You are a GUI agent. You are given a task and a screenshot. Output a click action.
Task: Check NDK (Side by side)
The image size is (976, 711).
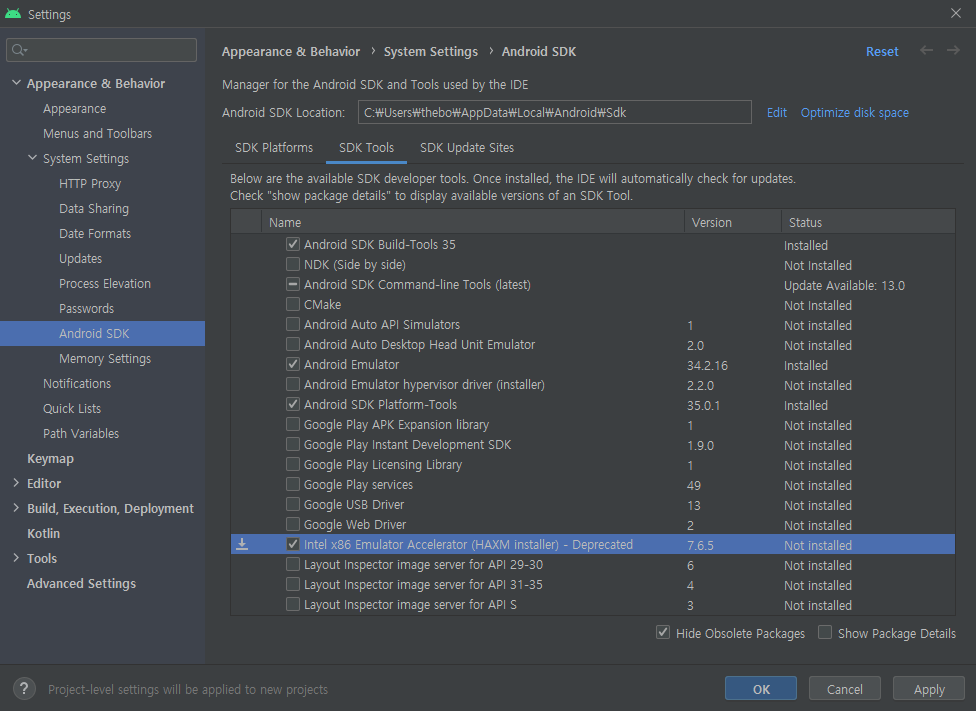(x=293, y=264)
